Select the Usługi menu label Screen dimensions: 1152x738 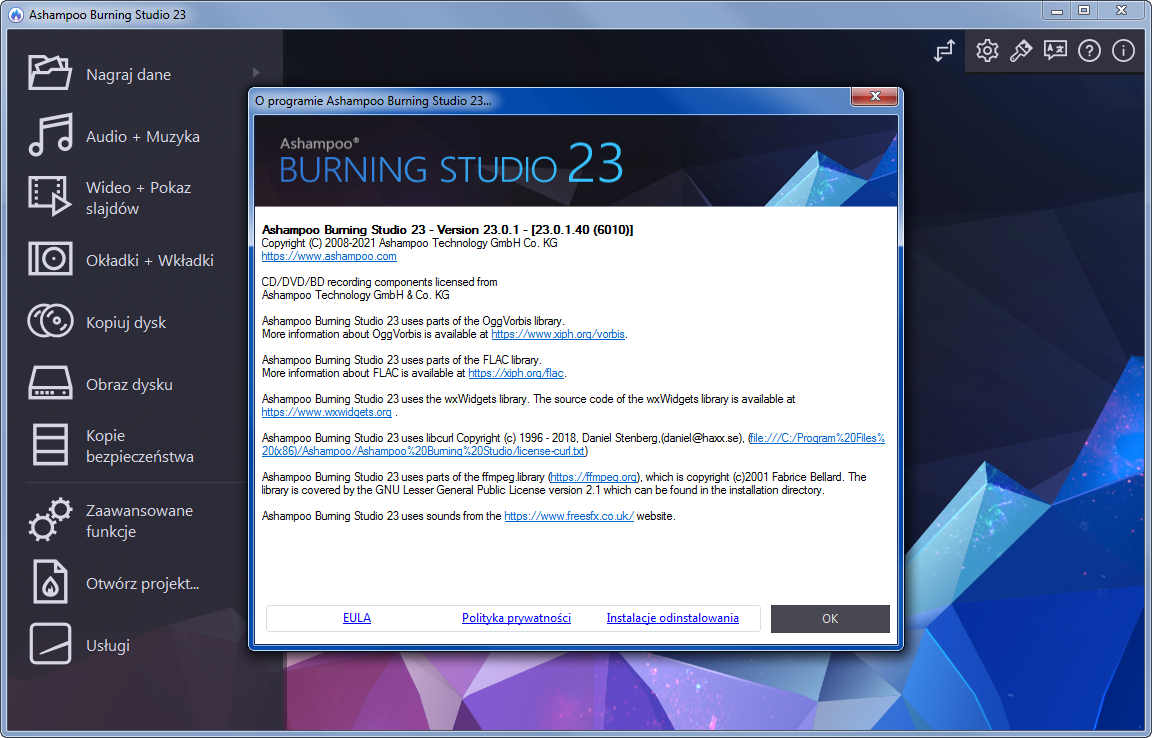[108, 645]
